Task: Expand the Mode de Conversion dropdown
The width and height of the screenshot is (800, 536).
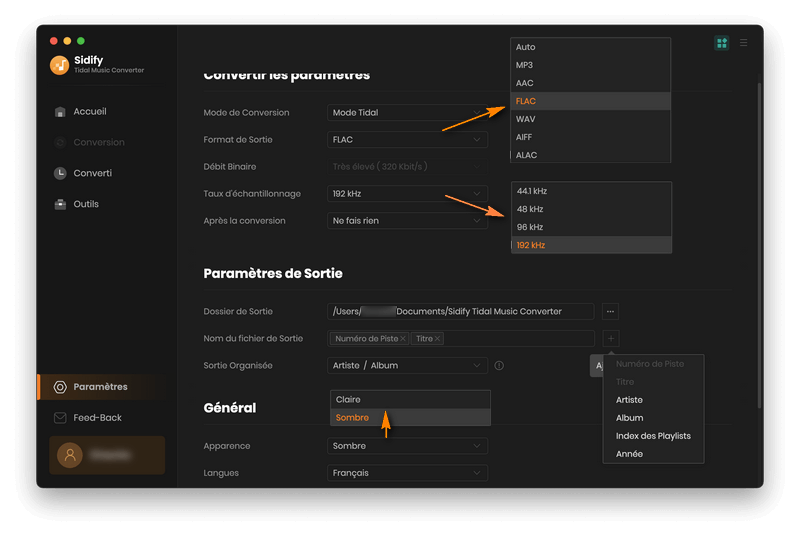Action: [408, 113]
